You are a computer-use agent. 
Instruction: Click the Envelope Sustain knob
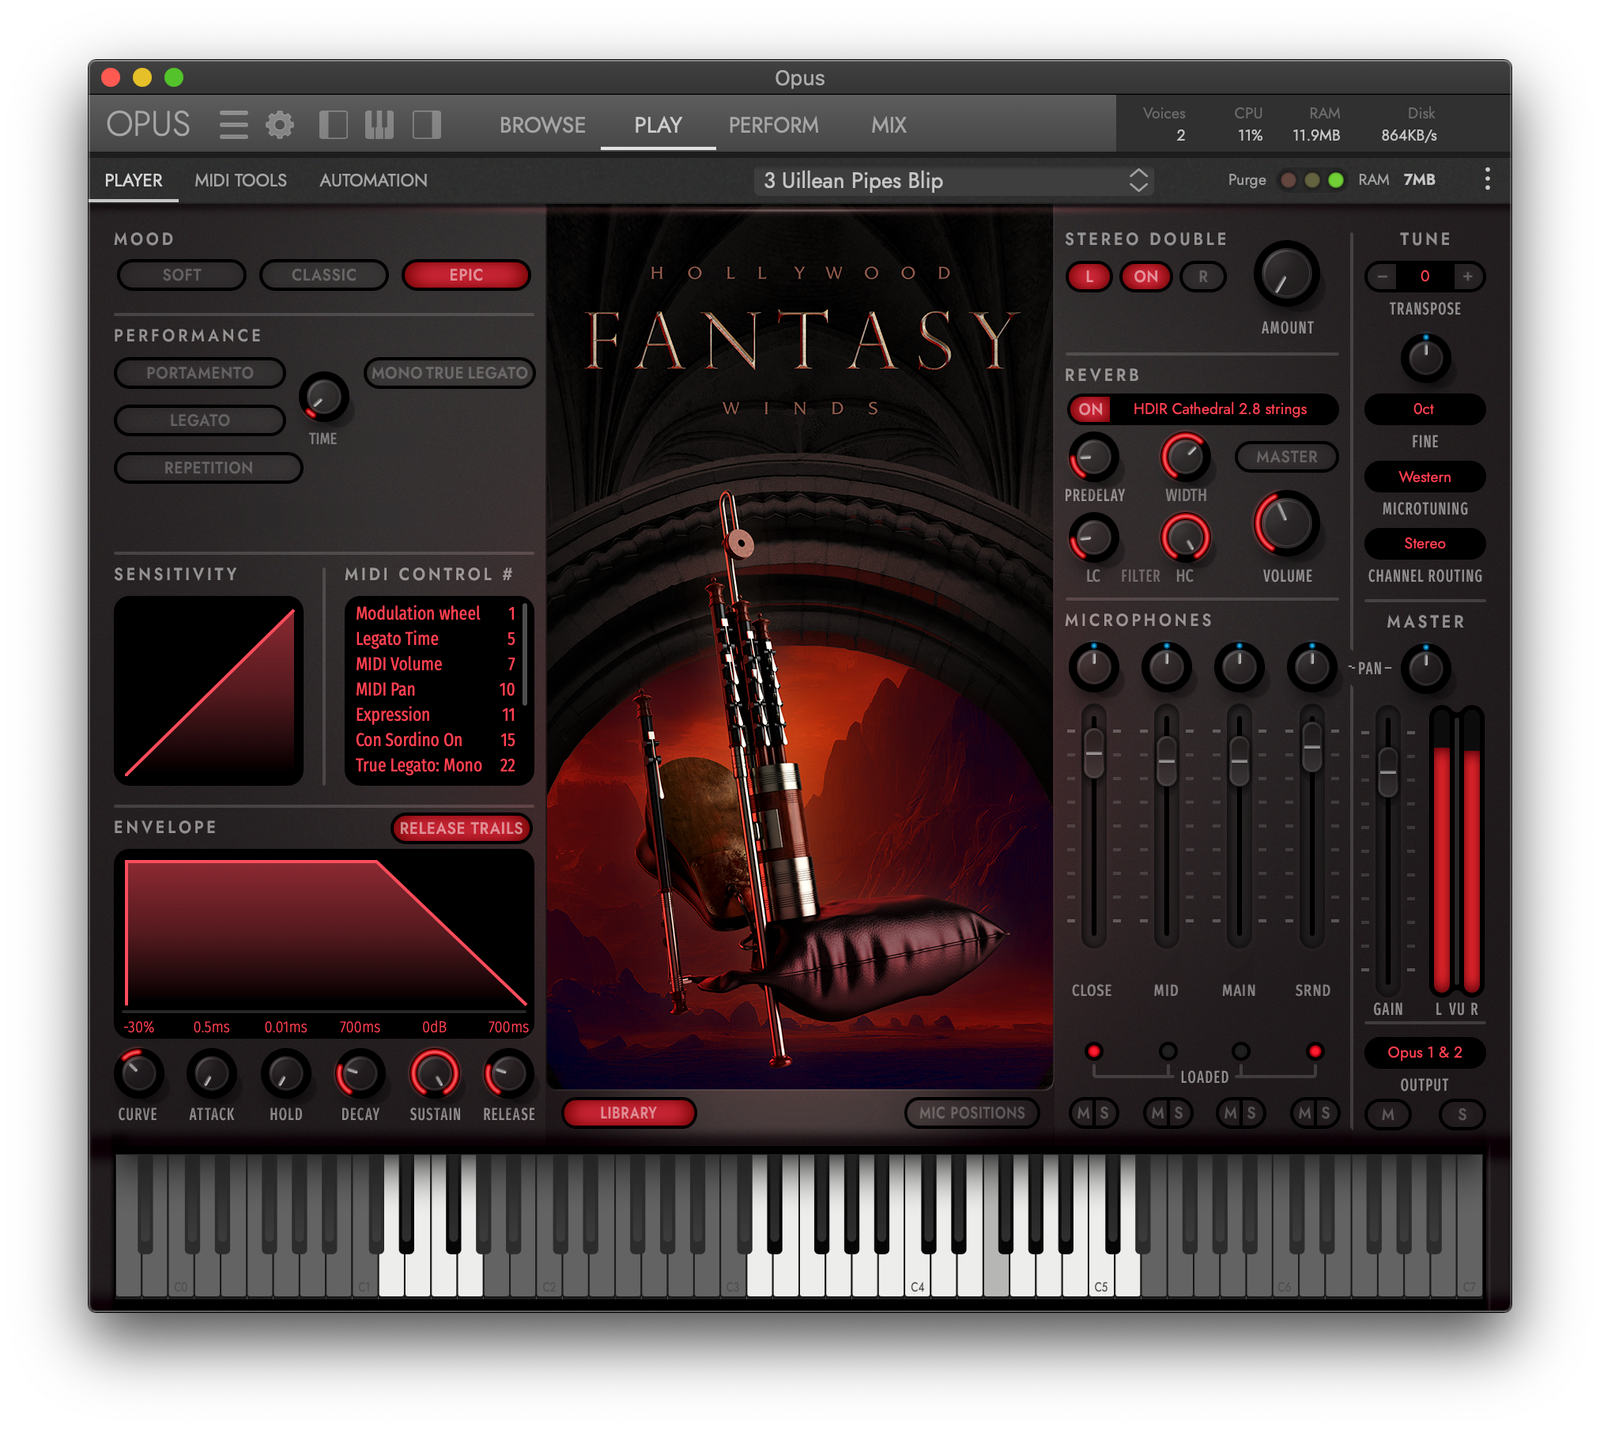tap(435, 1074)
